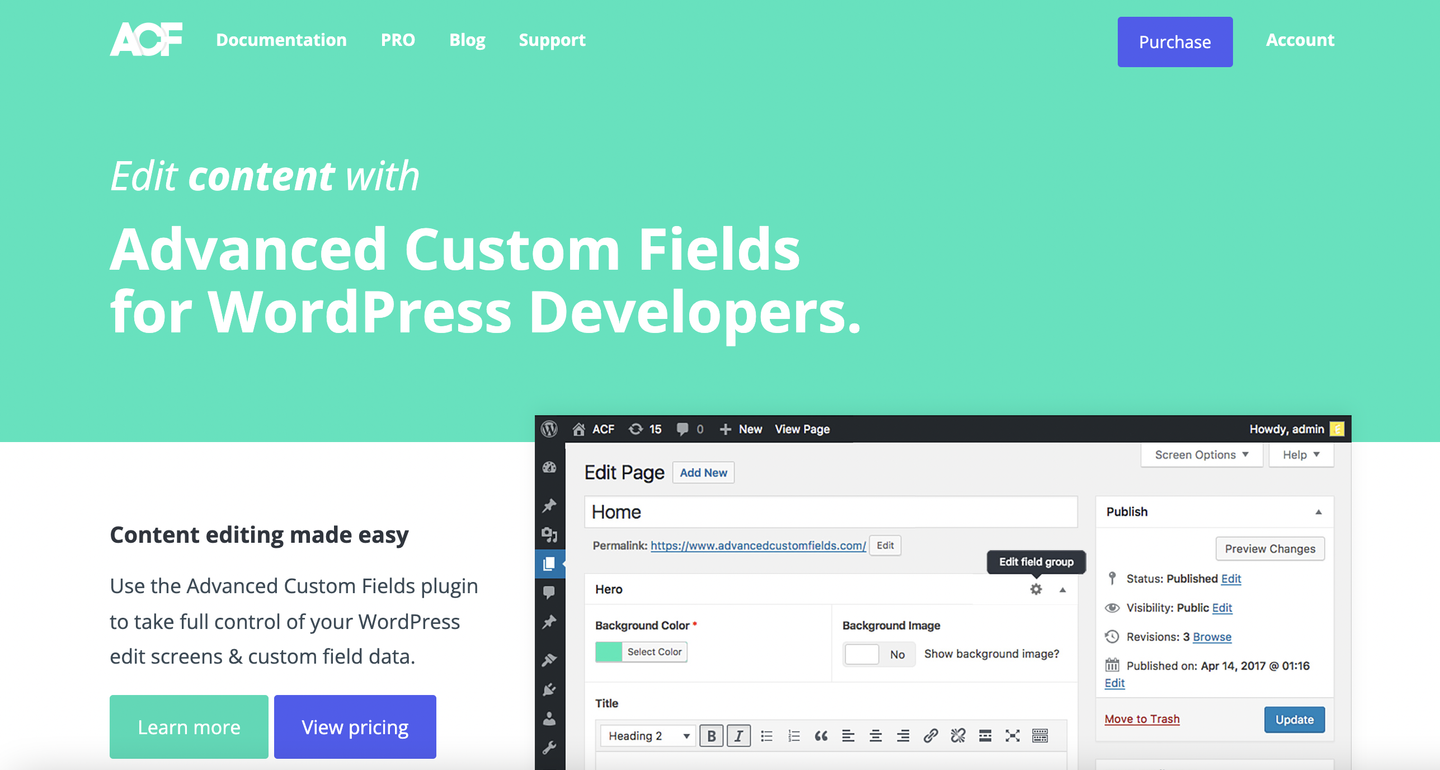Align text center in the Title editor
Viewport: 1440px width, 770px height.
coord(875,736)
